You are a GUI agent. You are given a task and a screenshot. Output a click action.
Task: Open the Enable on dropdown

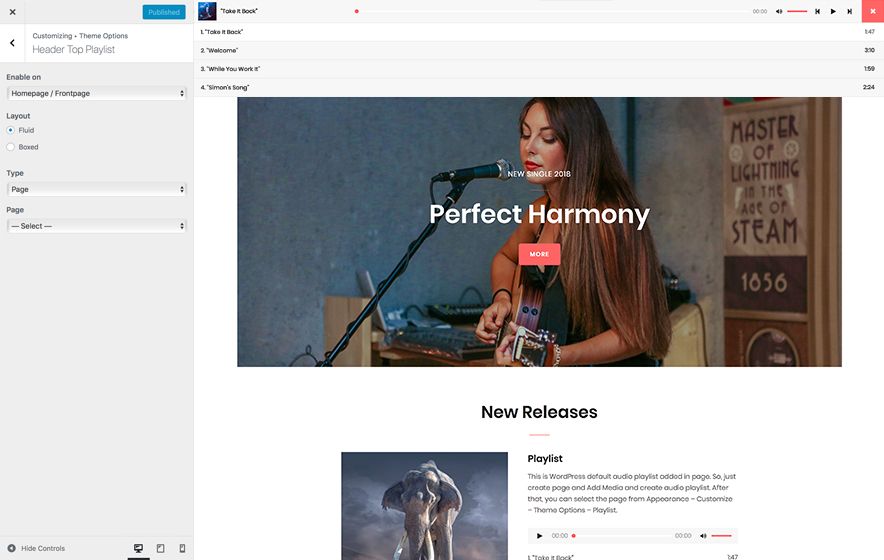96,93
